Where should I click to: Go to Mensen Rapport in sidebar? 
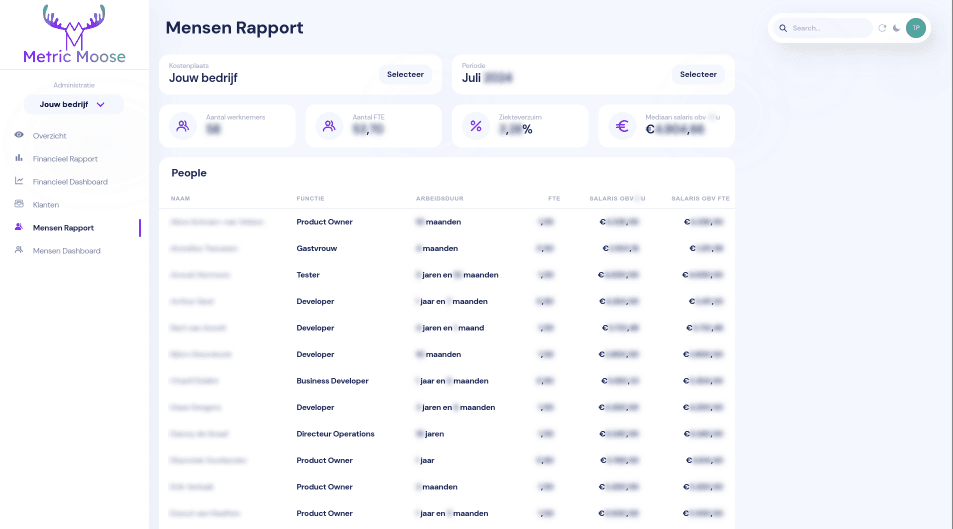pos(63,228)
